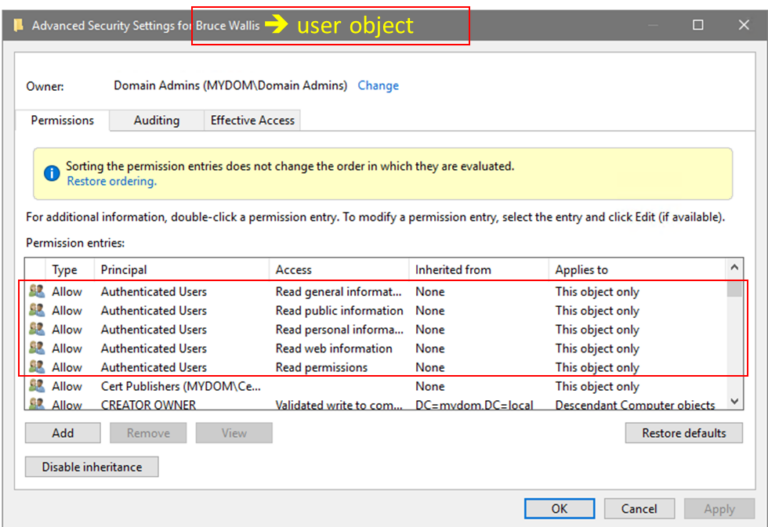
Task: Click the group icon on the Read personal information row
Action: (37, 329)
